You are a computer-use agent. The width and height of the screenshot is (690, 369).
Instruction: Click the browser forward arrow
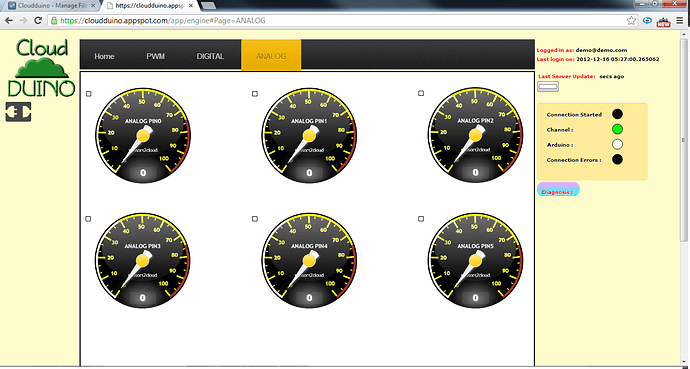(x=23, y=21)
